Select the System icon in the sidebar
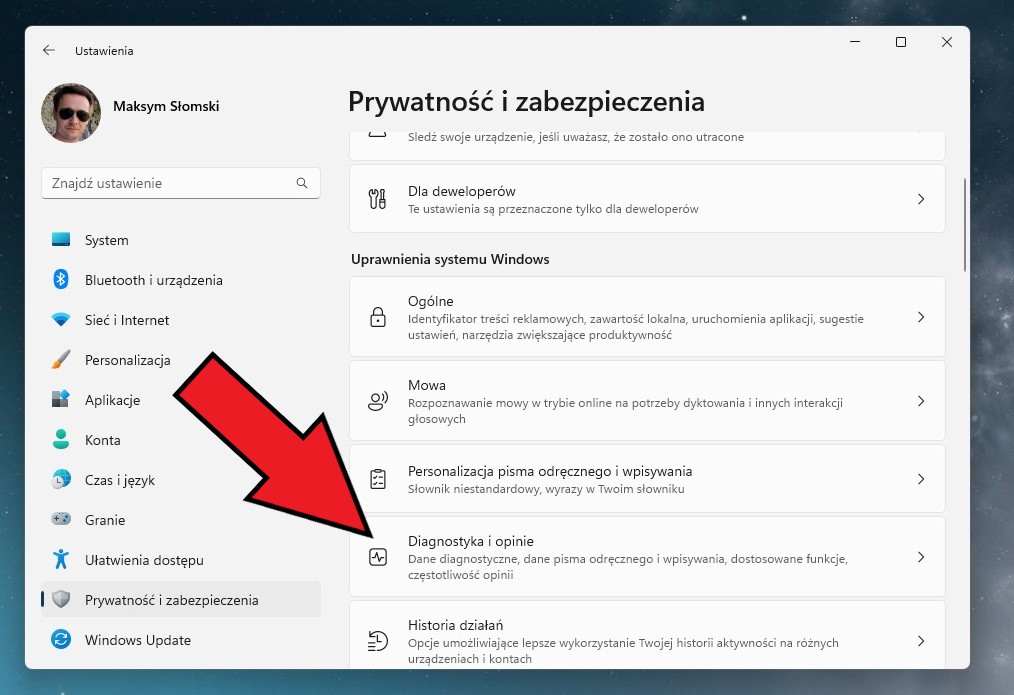Image resolution: width=1014 pixels, height=695 pixels. point(62,240)
